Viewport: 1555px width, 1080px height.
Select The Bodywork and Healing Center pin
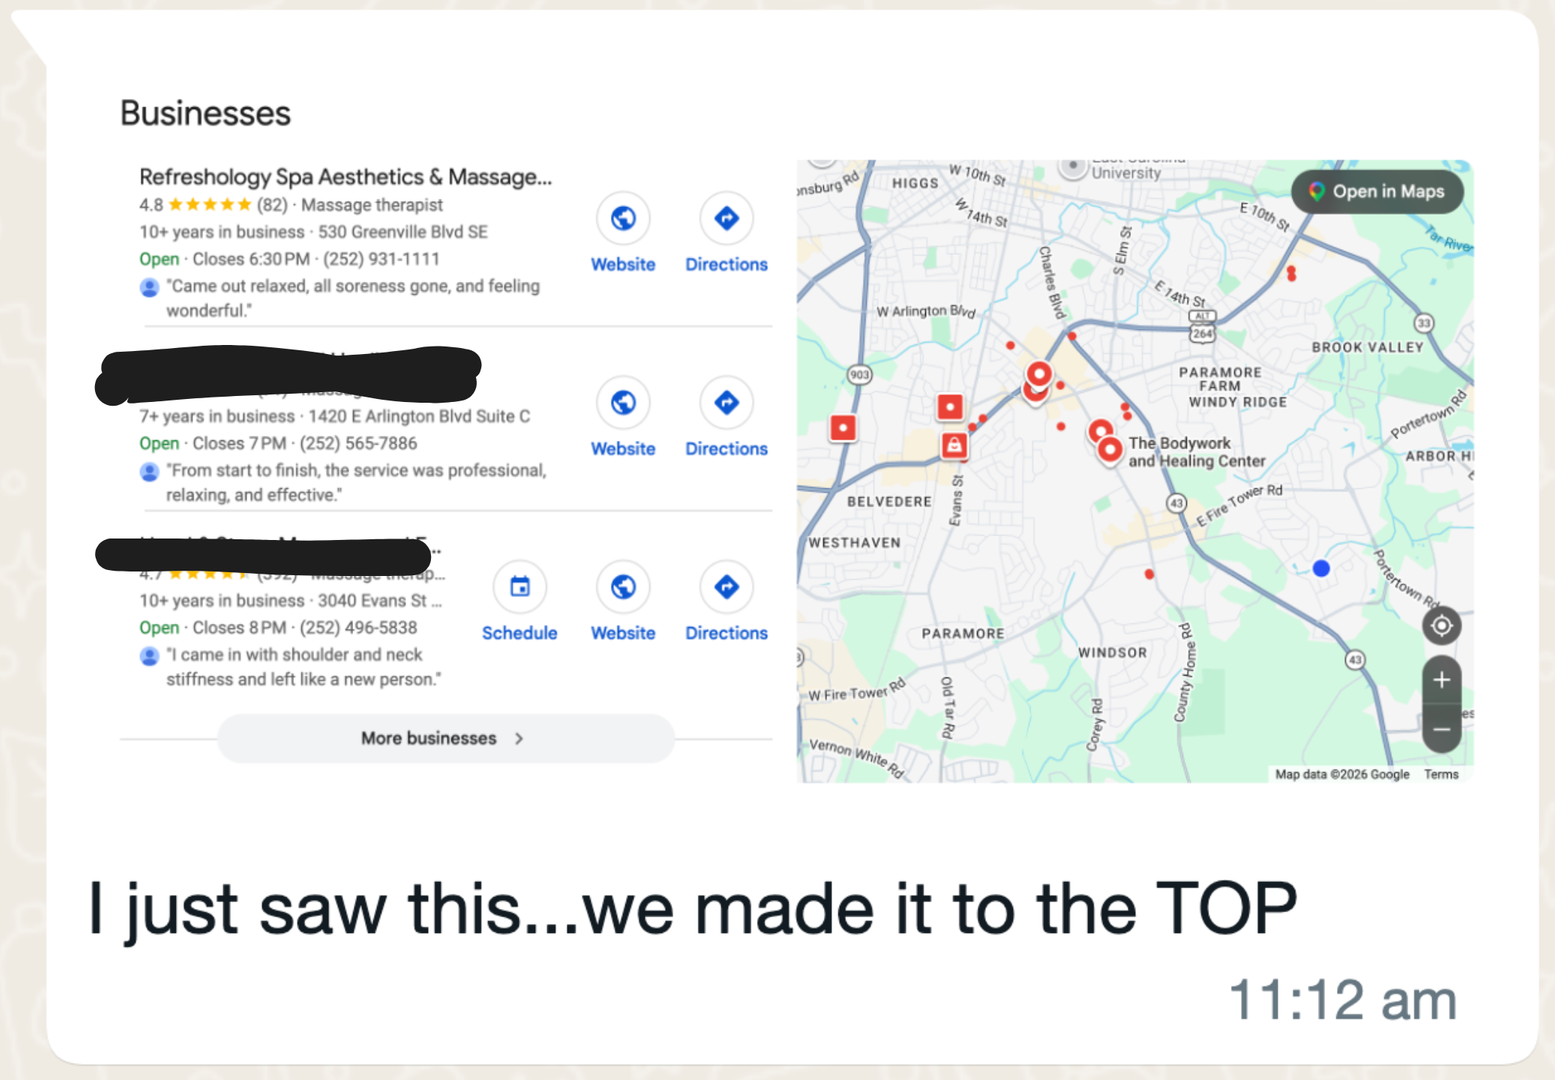[x=1109, y=450]
